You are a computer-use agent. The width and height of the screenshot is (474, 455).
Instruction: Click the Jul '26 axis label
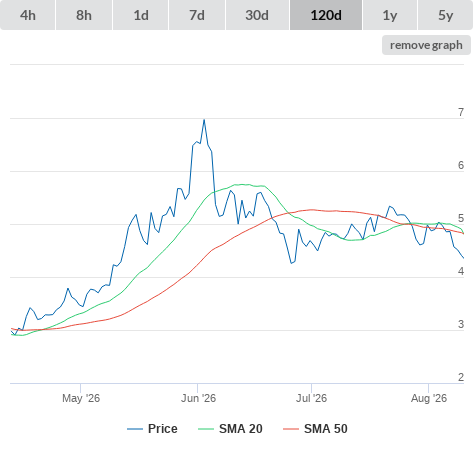312,398
